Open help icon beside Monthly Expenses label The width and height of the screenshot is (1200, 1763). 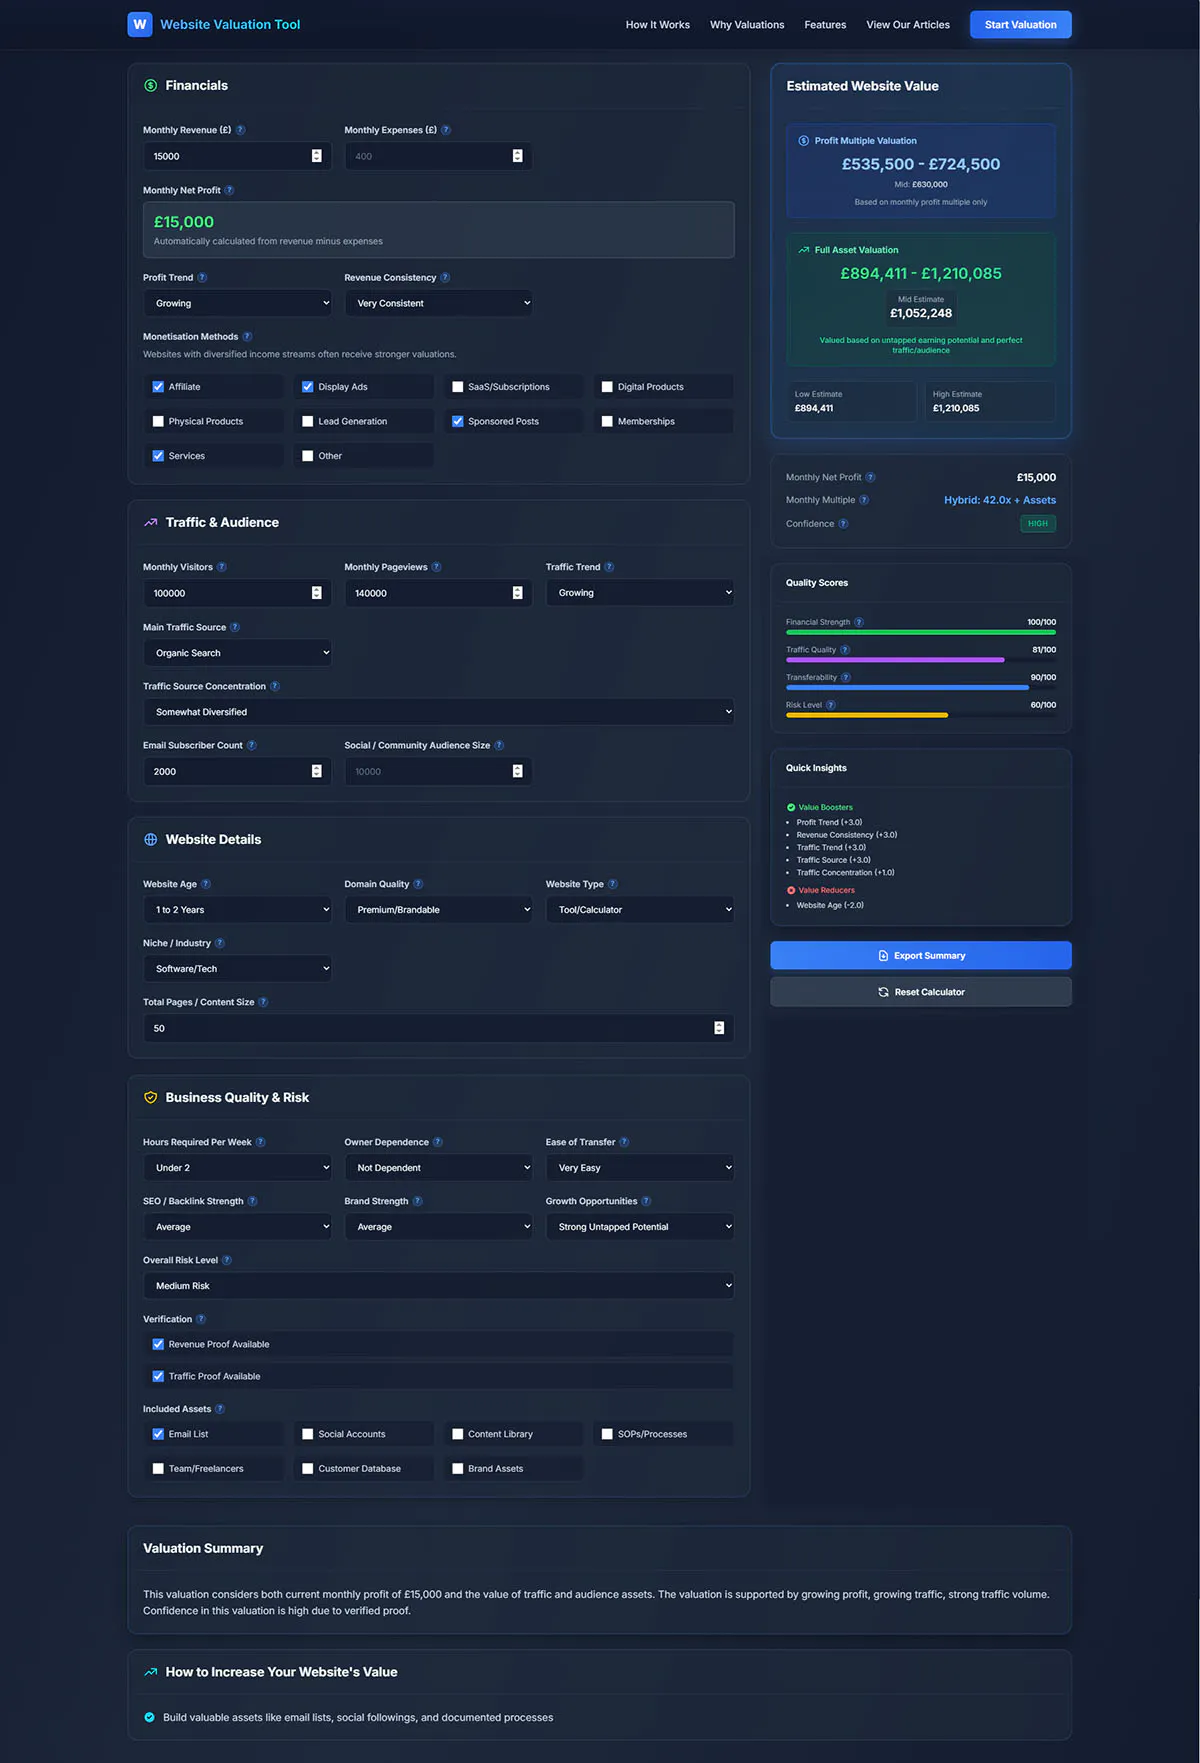coord(446,130)
